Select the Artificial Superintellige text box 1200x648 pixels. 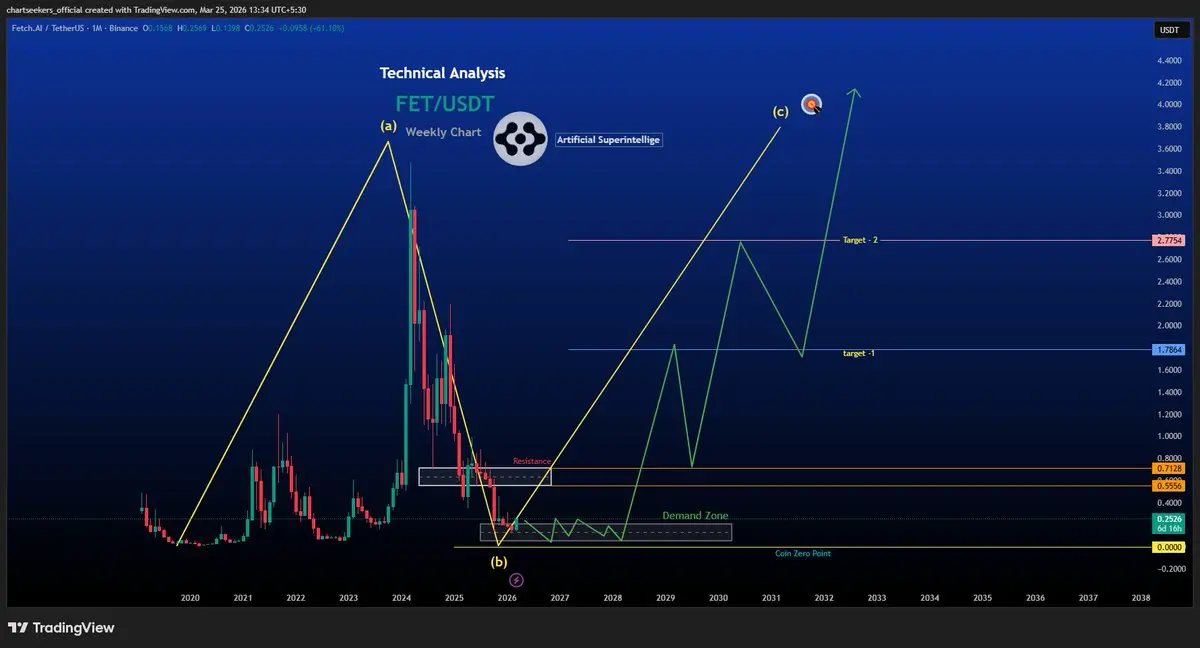point(608,140)
